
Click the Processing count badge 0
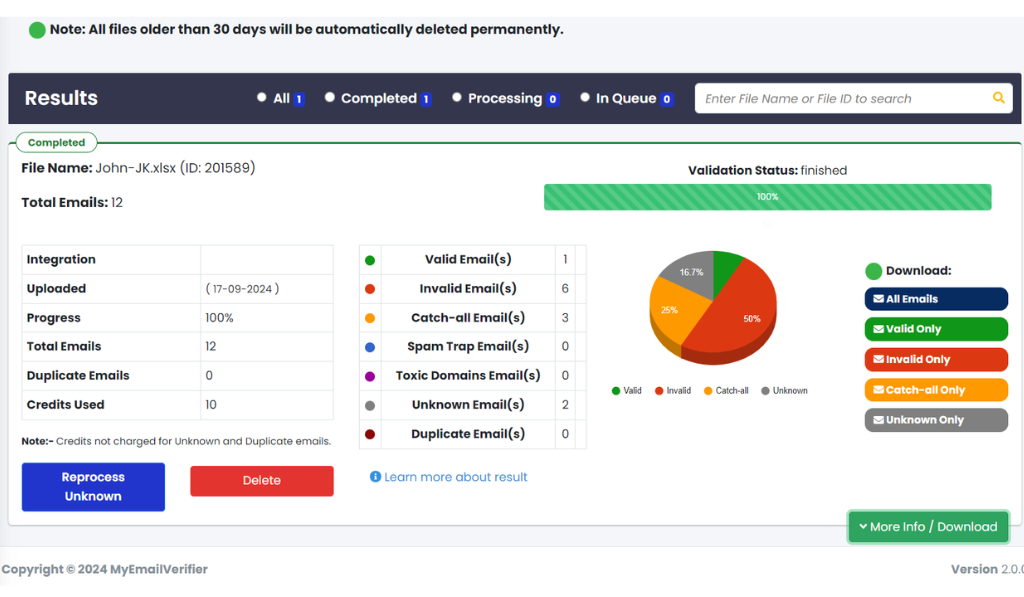coord(552,99)
